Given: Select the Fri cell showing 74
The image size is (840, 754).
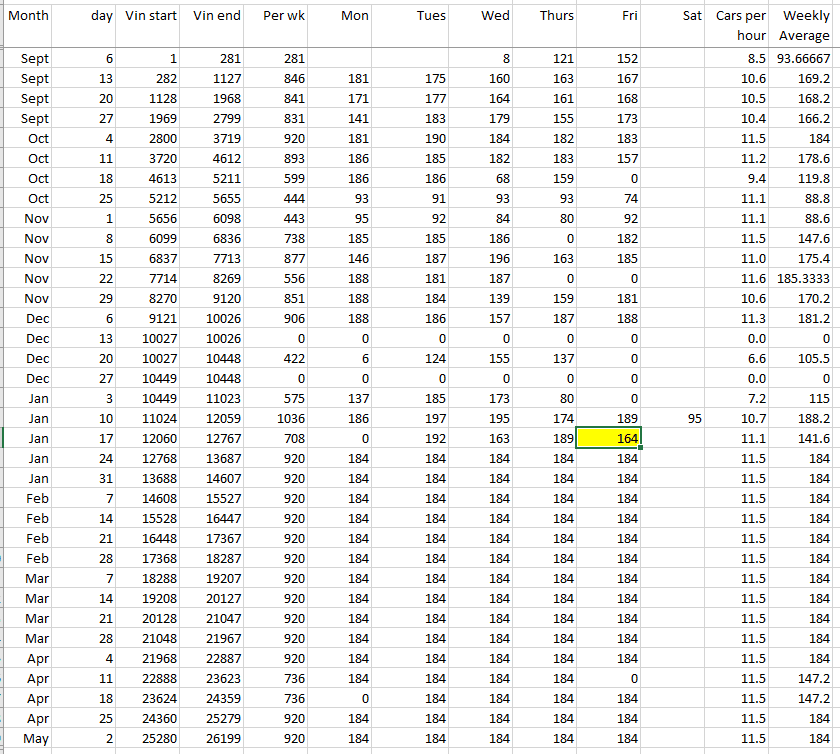Looking at the screenshot, I should click(608, 198).
